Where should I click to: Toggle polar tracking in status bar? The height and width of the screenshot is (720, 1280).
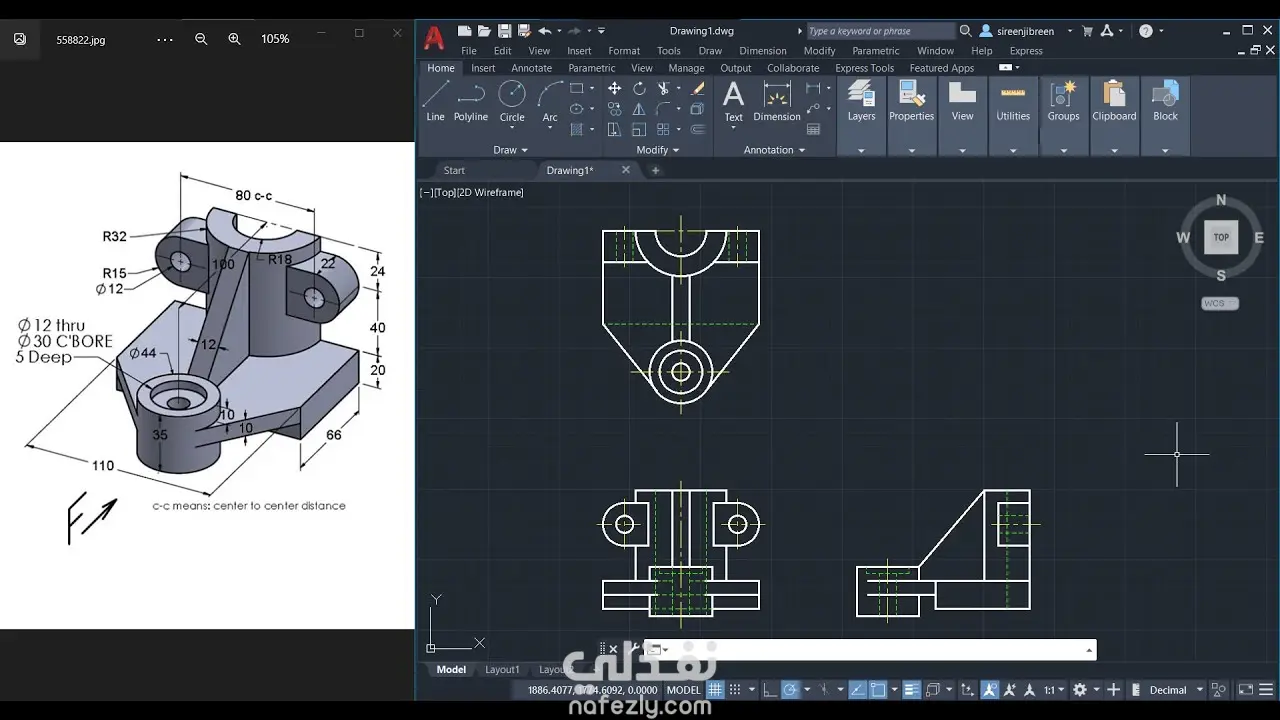pyautogui.click(x=790, y=690)
